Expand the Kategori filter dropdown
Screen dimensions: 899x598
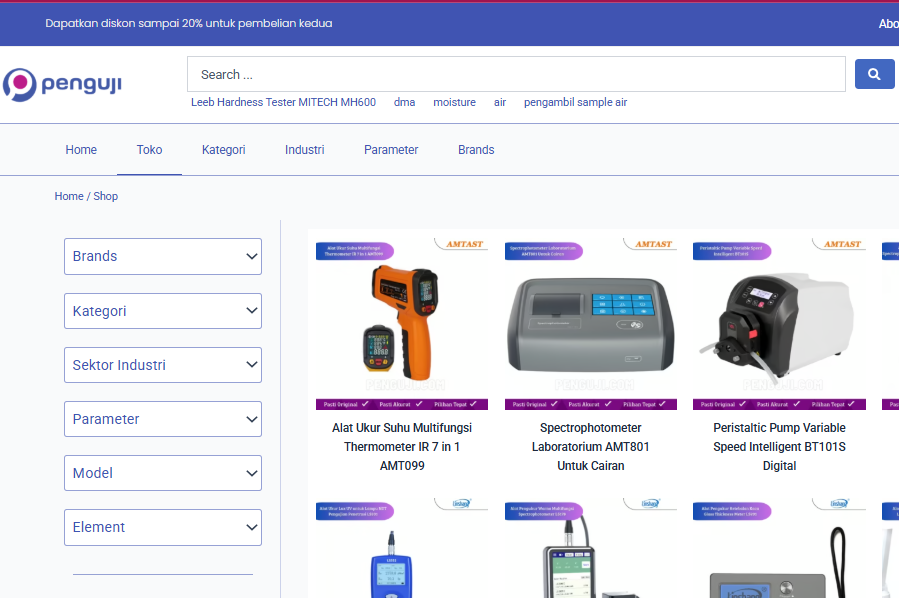click(x=163, y=311)
